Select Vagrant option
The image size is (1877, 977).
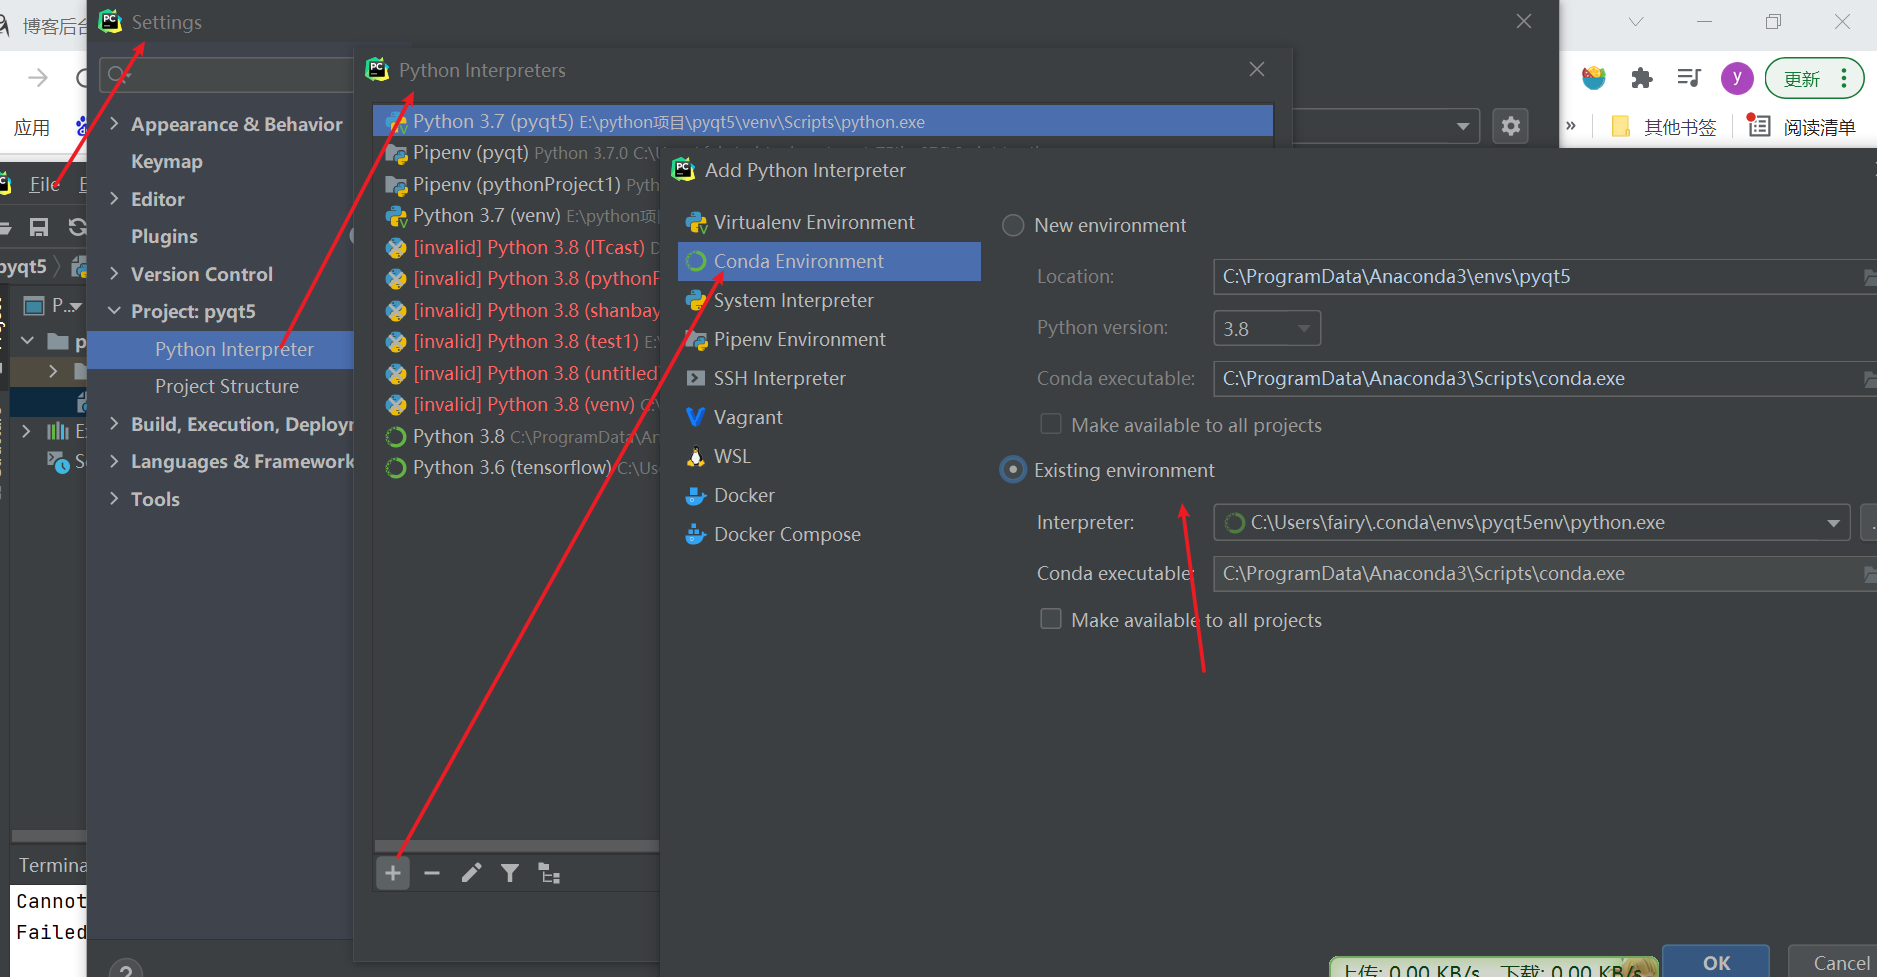coord(829,417)
